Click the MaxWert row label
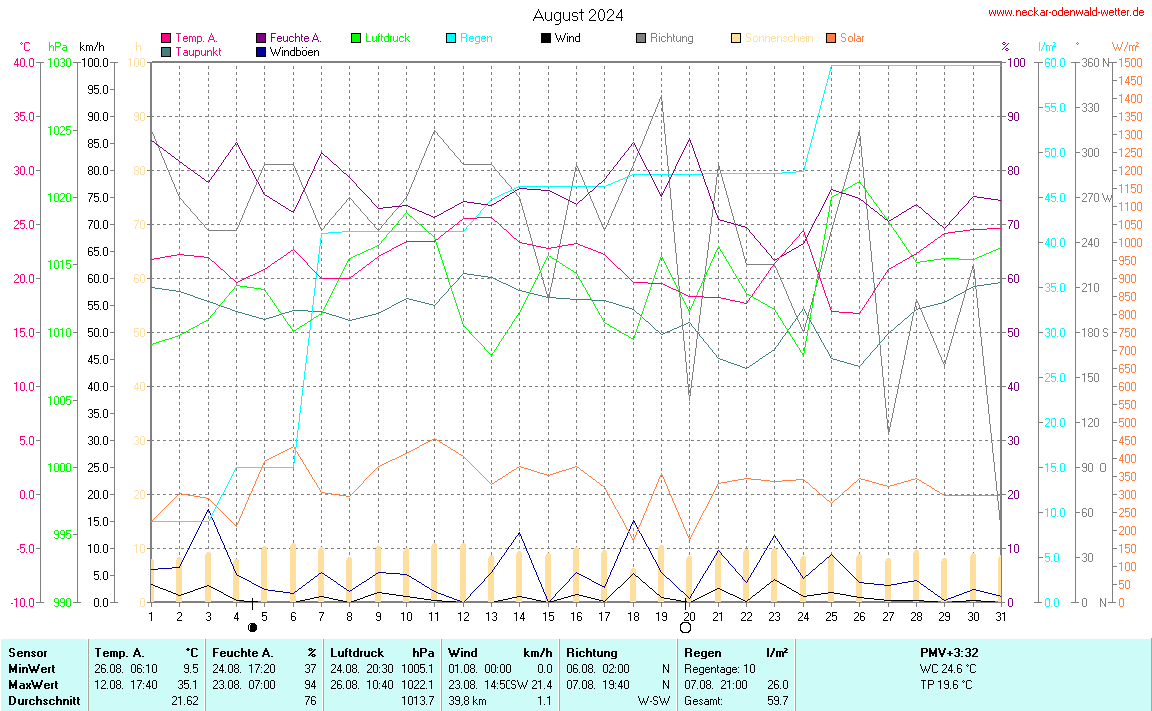1152x711 pixels. tap(29, 685)
